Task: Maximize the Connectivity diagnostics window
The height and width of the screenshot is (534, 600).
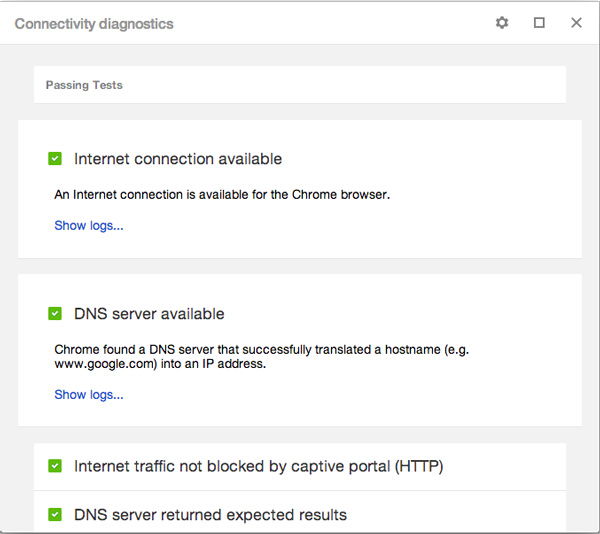Action: (539, 23)
